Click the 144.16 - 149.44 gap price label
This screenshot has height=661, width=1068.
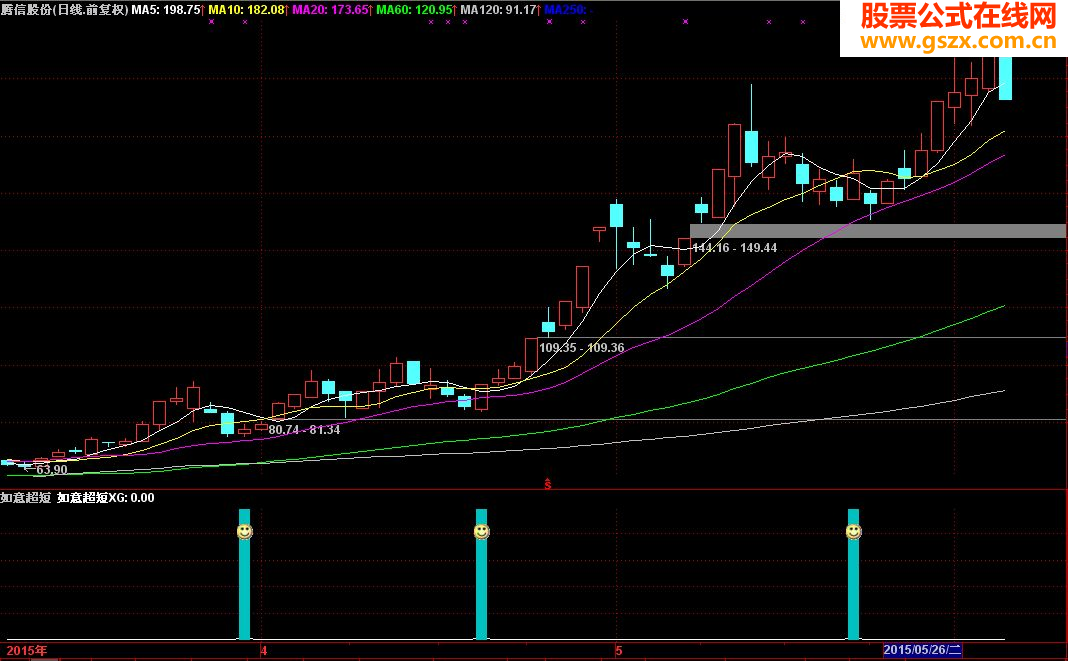click(x=734, y=247)
